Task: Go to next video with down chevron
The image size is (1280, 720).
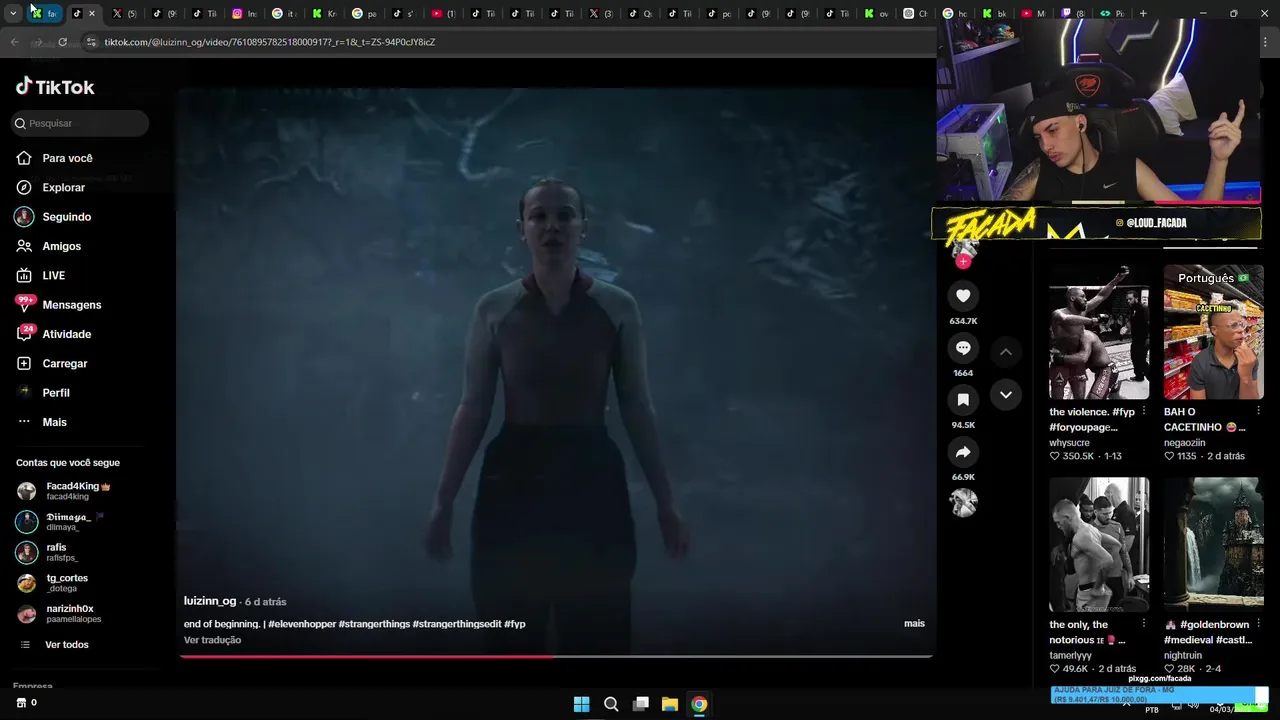Action: [1006, 395]
